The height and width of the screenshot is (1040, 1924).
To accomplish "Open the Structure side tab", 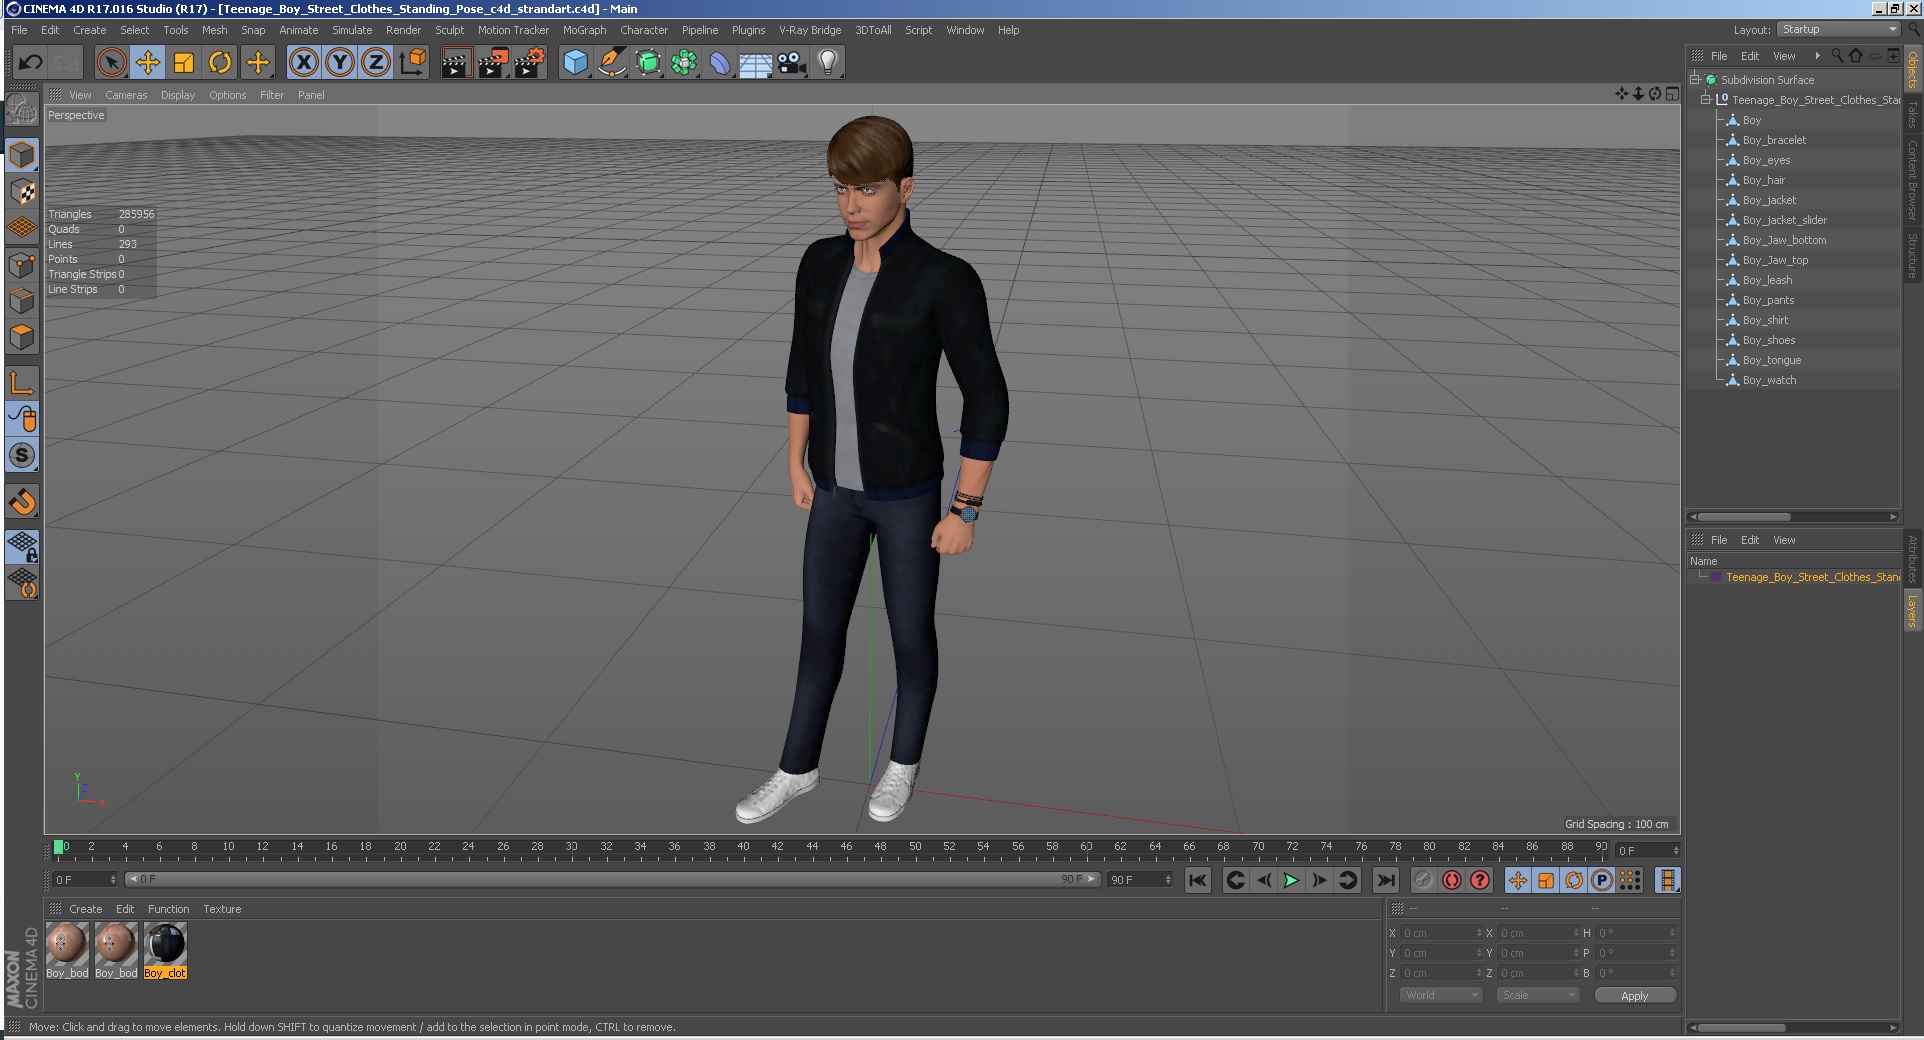I will [x=1912, y=256].
